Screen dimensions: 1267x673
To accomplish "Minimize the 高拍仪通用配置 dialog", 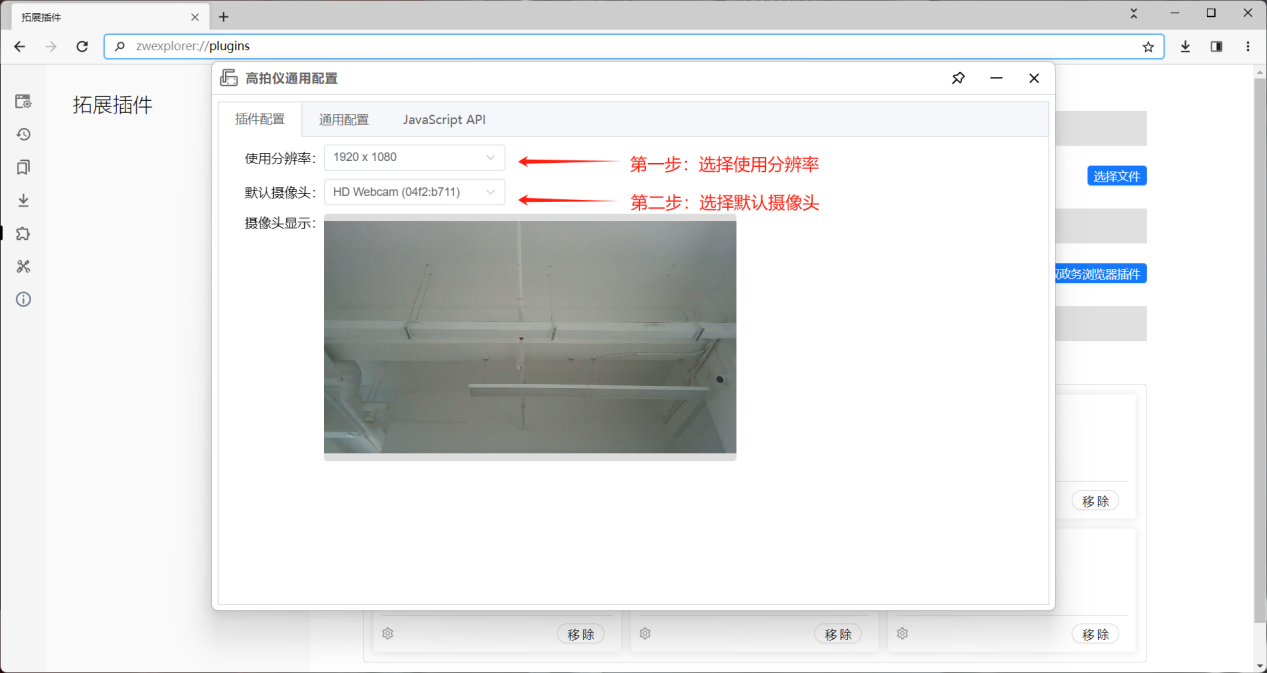I will click(996, 78).
